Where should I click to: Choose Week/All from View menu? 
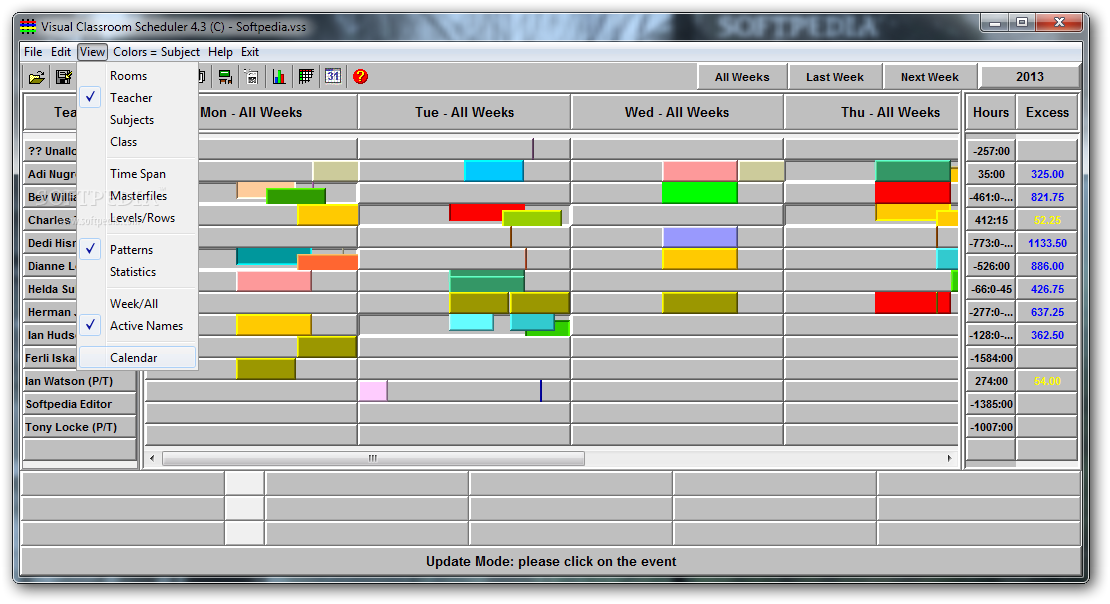134,304
